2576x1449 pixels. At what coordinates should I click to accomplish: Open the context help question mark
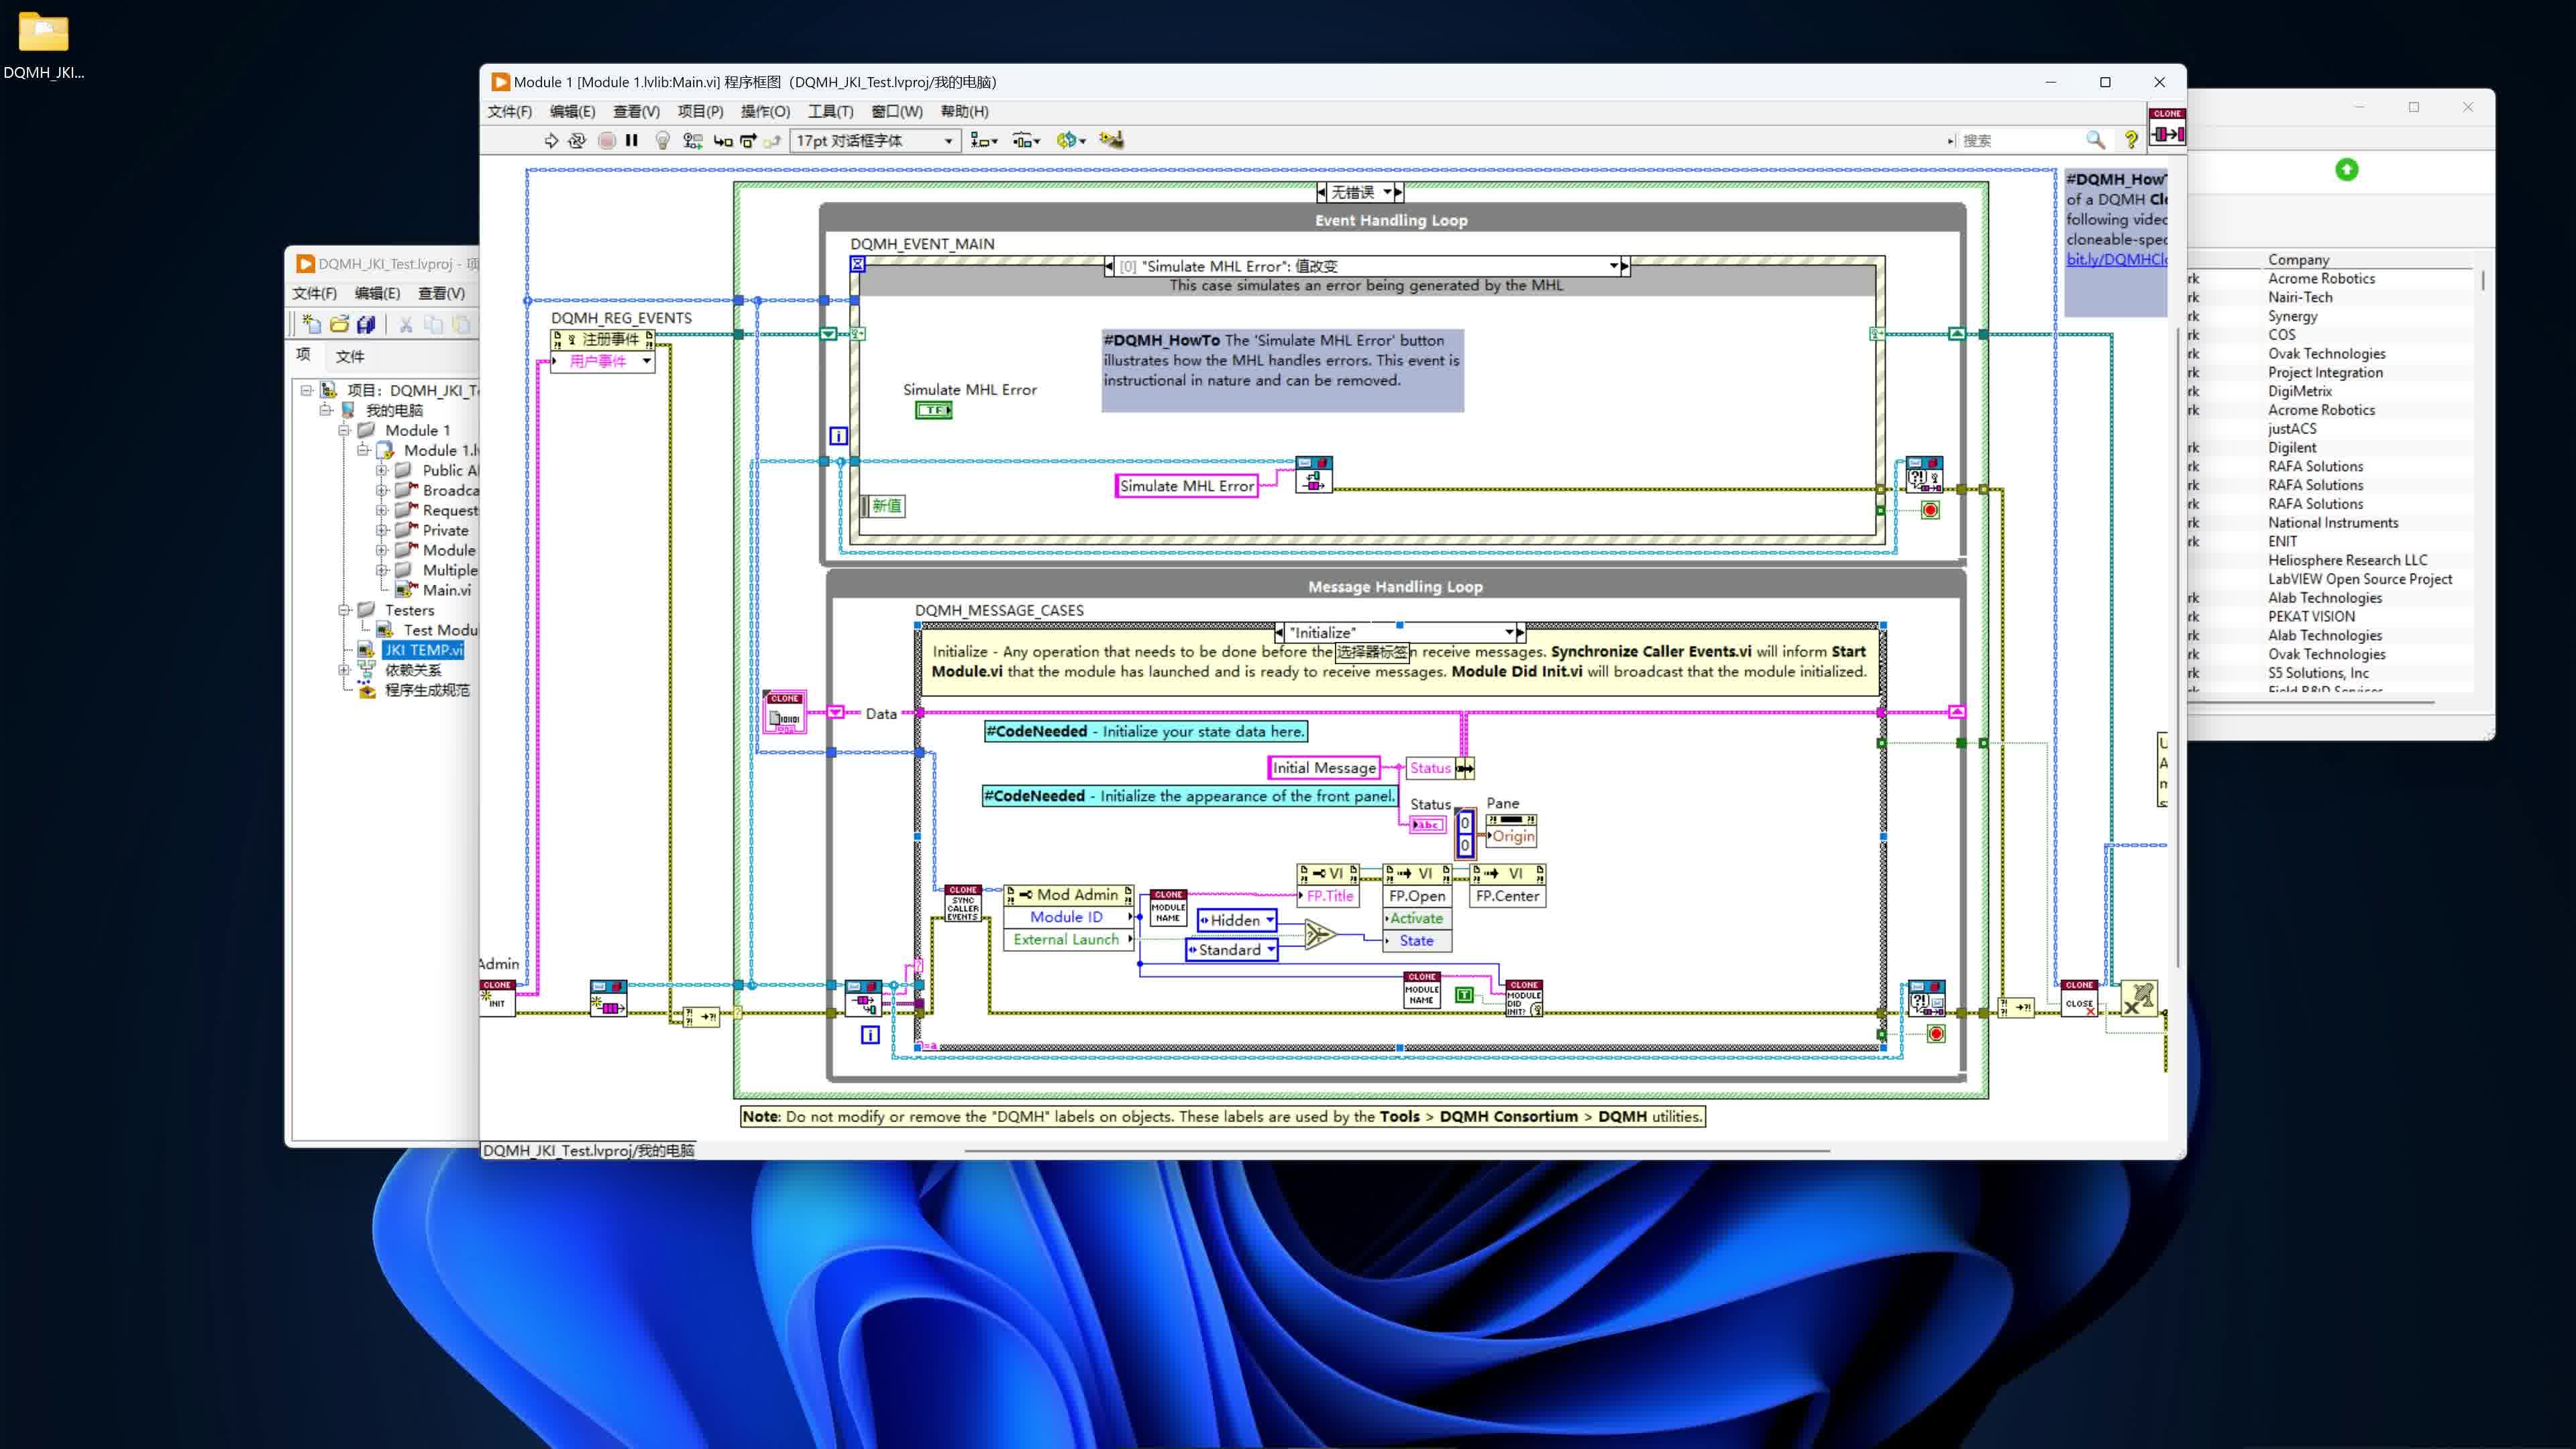point(2131,141)
